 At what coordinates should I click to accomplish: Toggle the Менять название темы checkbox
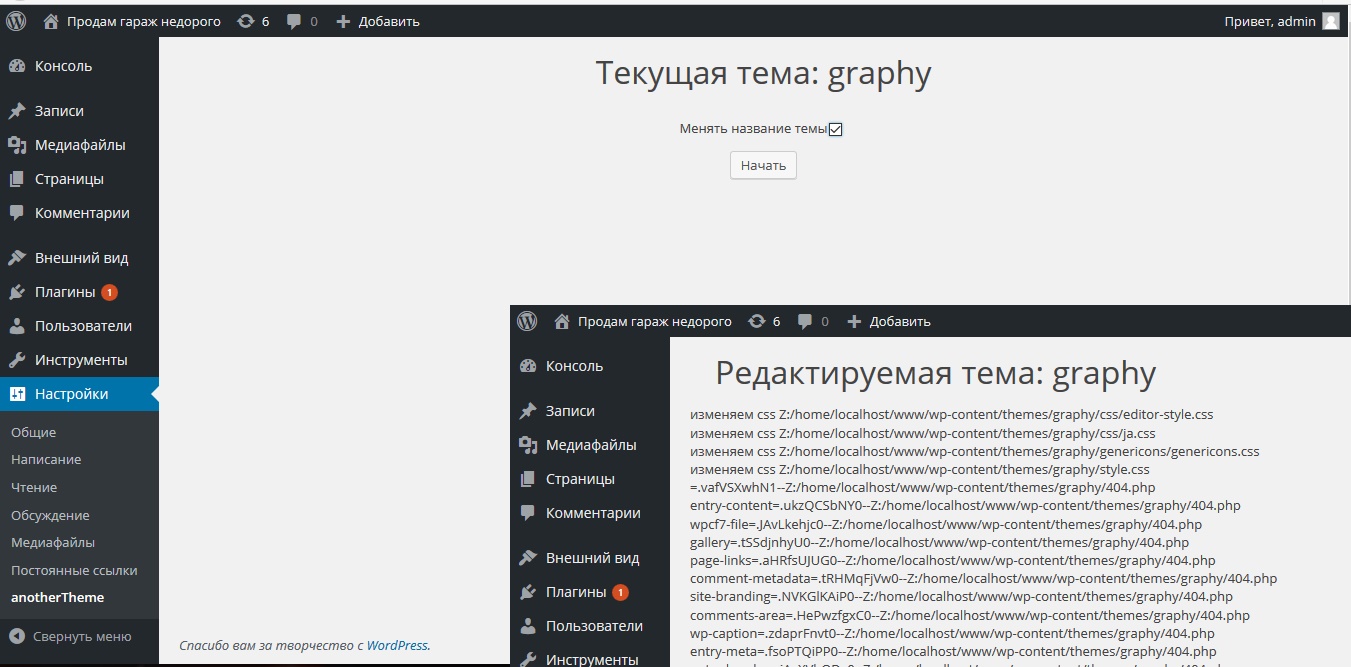tap(836, 129)
